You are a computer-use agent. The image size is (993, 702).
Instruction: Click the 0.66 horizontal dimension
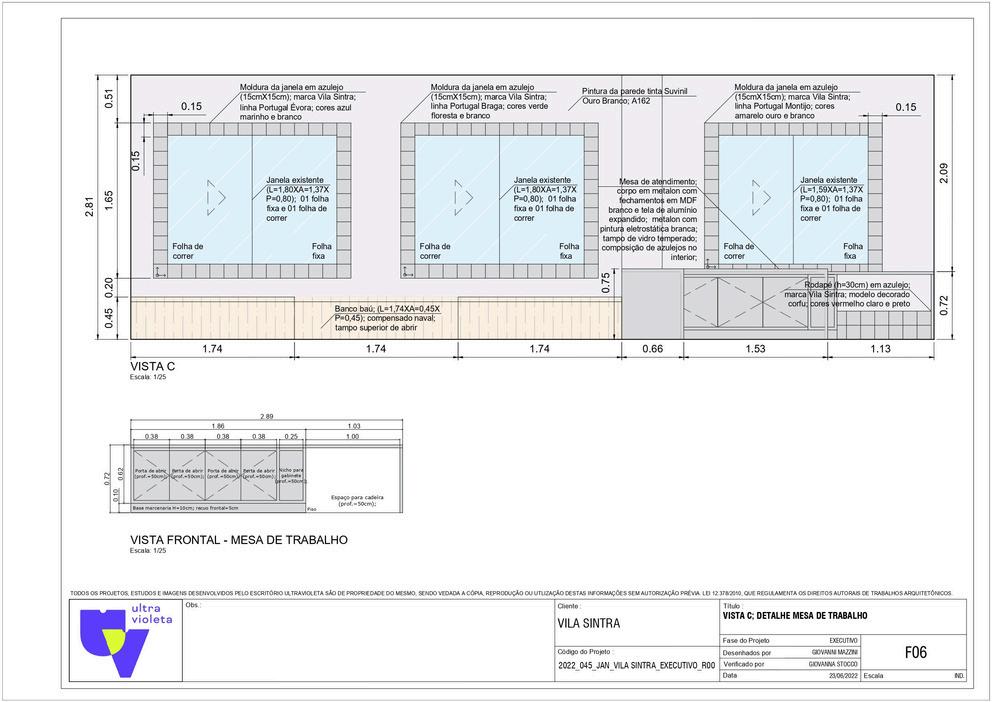click(x=652, y=348)
